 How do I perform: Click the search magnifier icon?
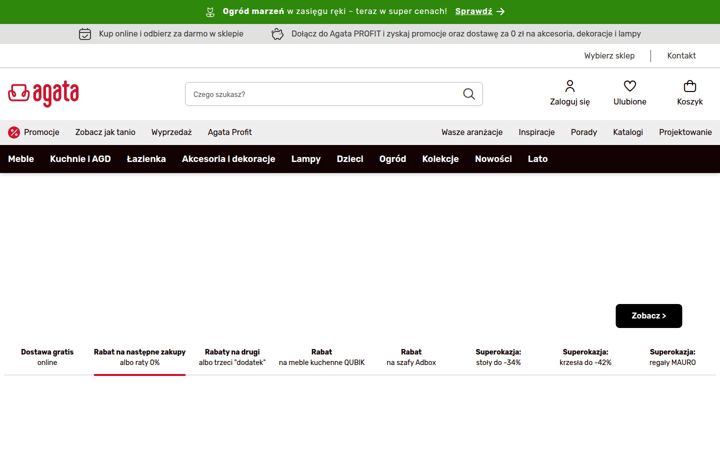tap(468, 94)
